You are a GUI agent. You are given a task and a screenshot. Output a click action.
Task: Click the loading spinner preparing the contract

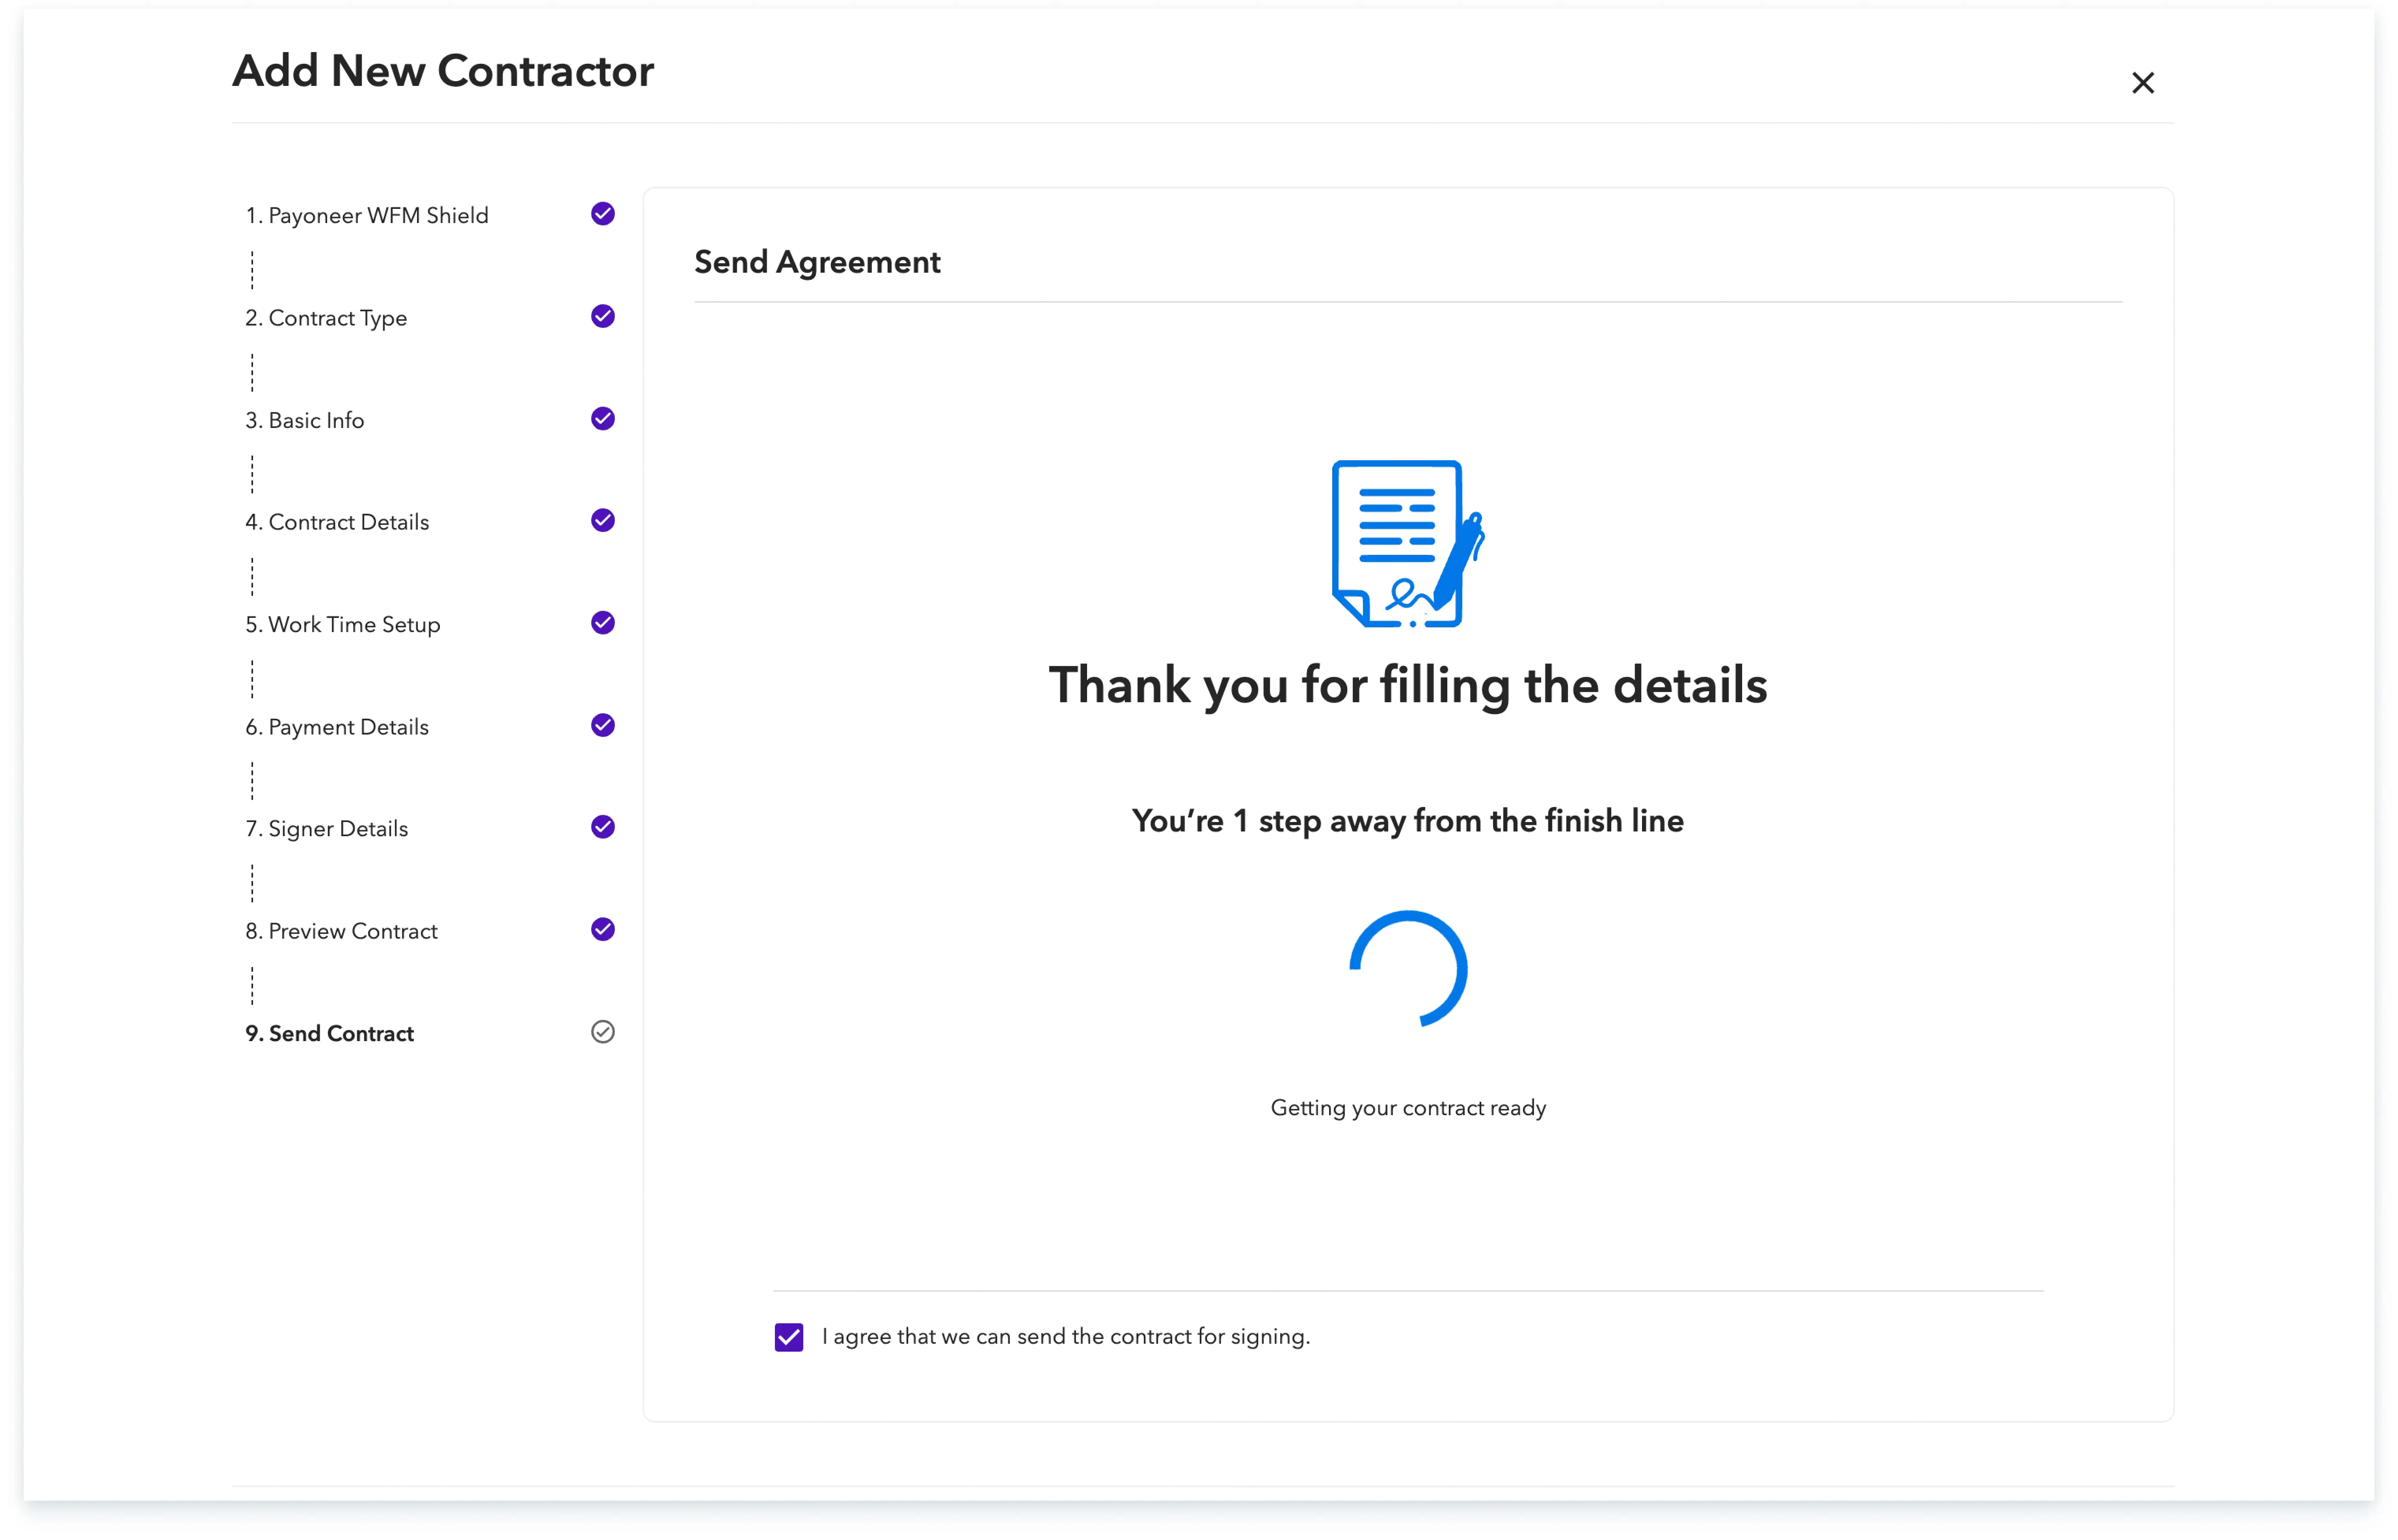[x=1408, y=968]
